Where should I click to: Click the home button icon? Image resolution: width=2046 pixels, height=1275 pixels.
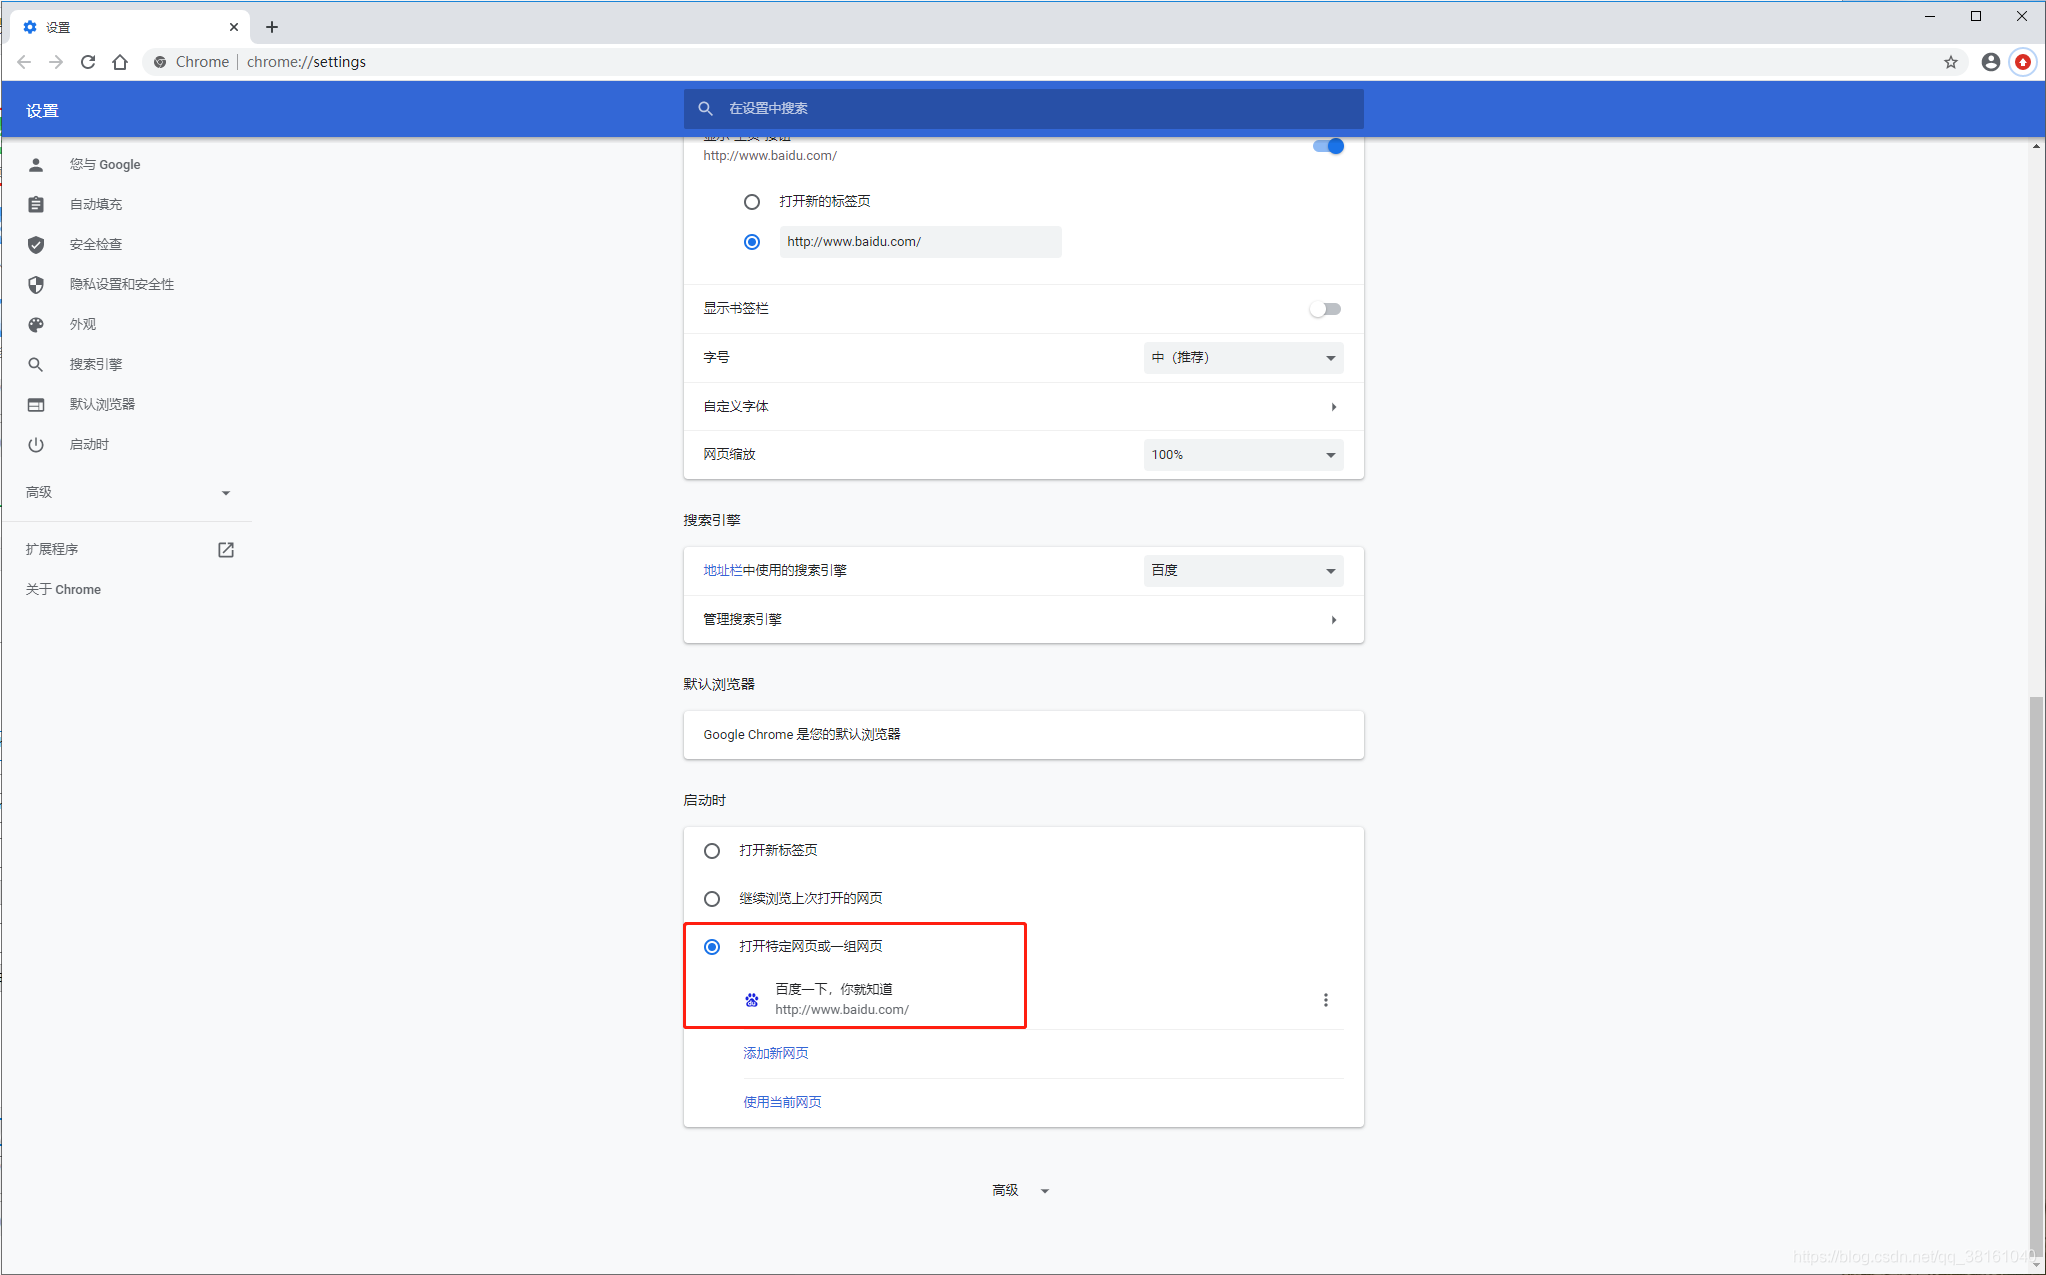coord(120,62)
